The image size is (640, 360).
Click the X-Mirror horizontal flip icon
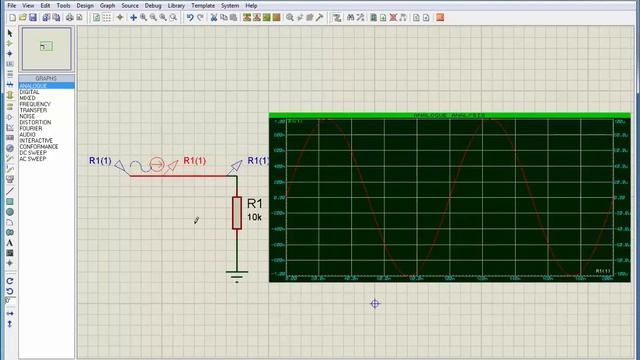[x=10, y=313]
